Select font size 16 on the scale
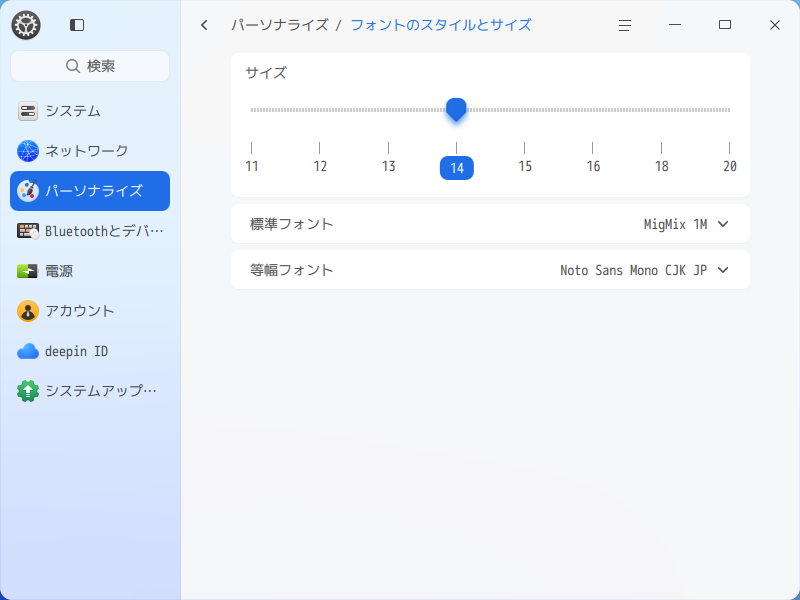 593,166
